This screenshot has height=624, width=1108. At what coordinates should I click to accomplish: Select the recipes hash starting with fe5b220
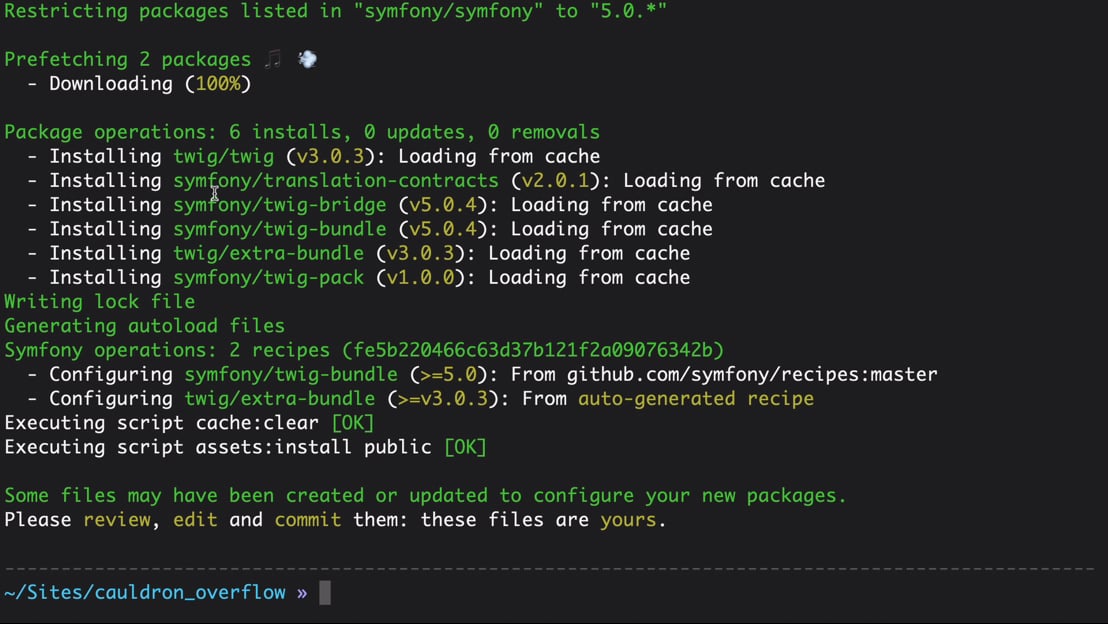(x=532, y=351)
